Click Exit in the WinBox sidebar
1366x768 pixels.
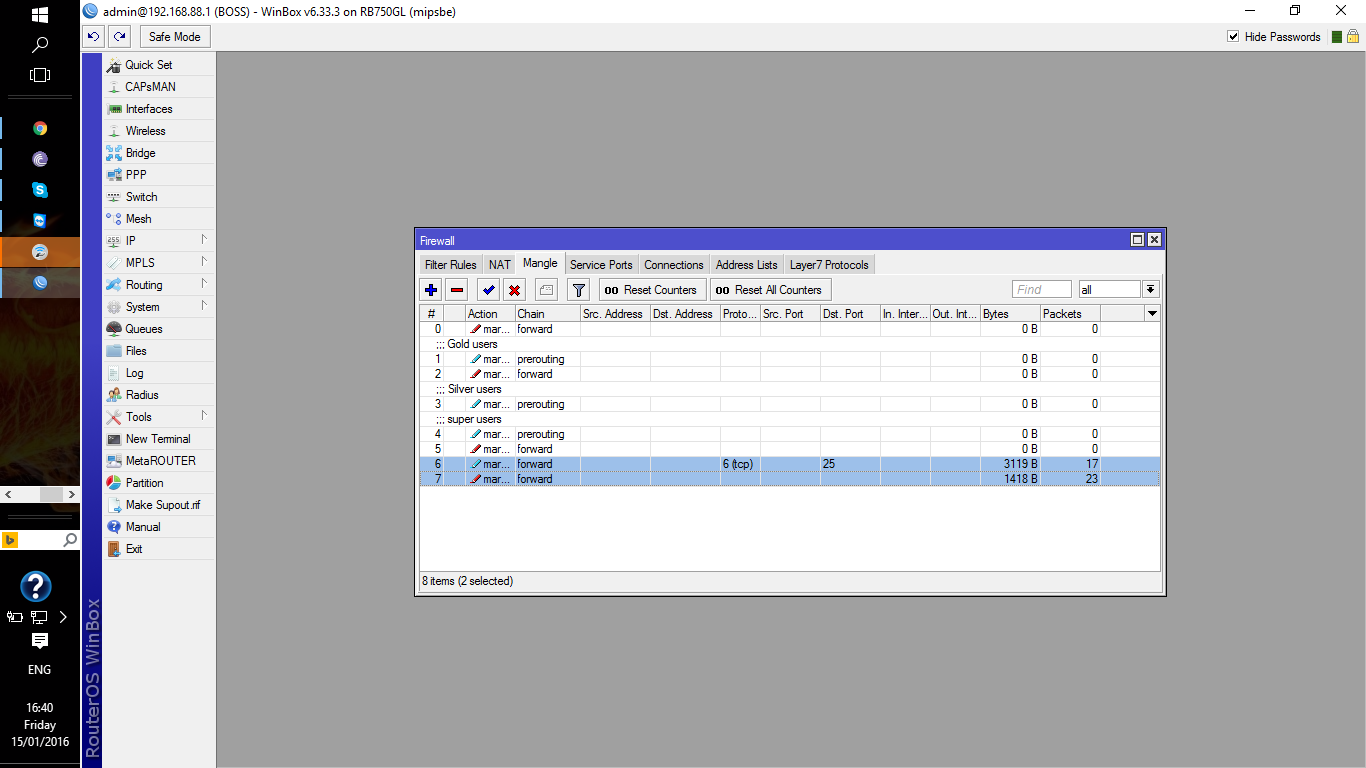pyautogui.click(x=159, y=549)
